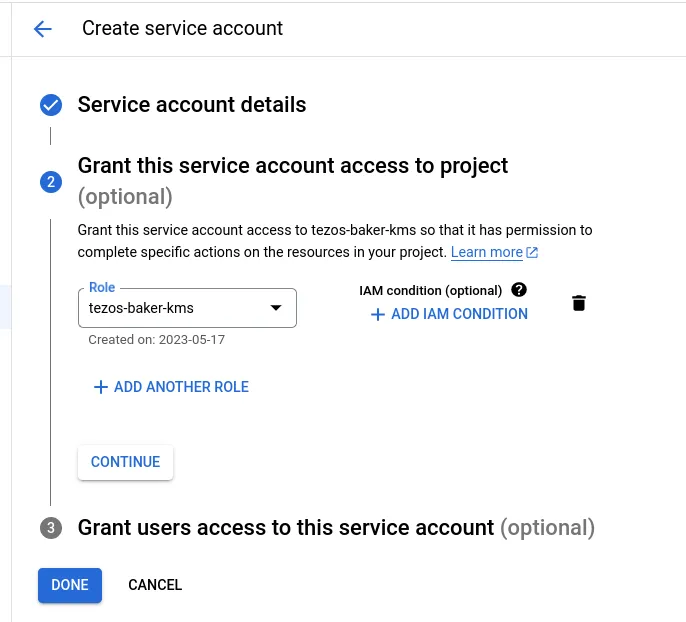Screen dimensions: 686x622
Task: Expand the Service account details step
Action: (x=192, y=105)
